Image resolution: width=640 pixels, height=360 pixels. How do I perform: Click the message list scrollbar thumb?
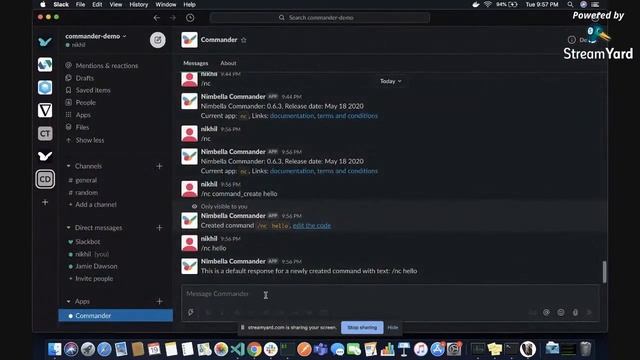pyautogui.click(x=604, y=271)
